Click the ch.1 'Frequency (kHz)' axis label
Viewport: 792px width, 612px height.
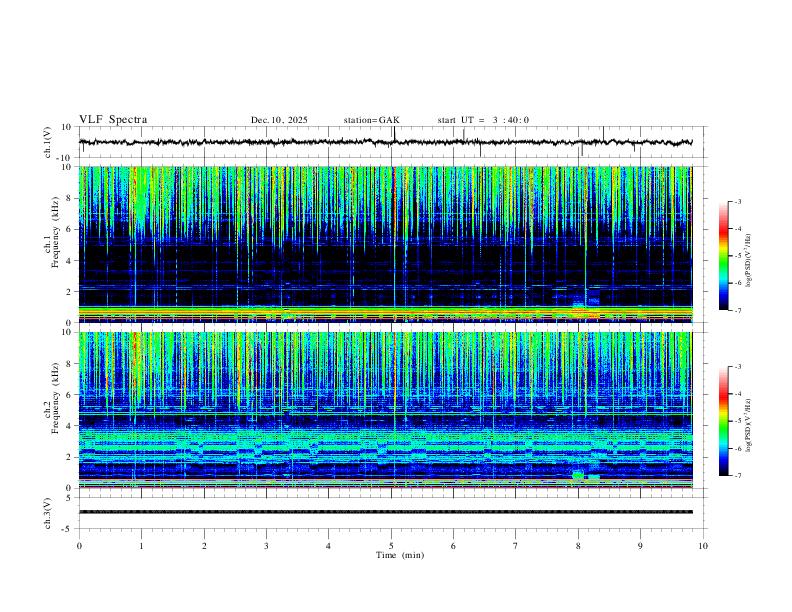(x=55, y=232)
